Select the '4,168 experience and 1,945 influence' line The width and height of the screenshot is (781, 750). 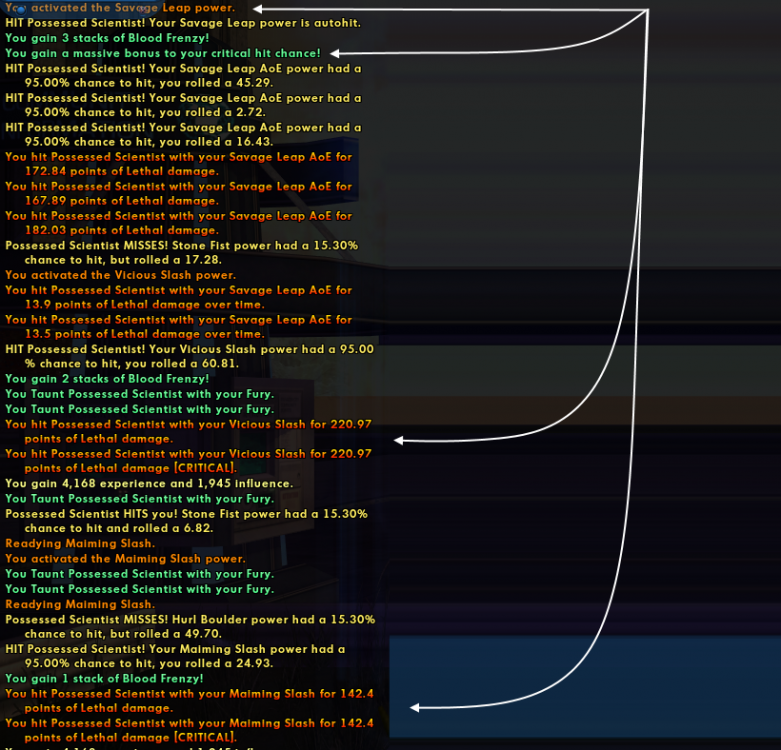pos(149,483)
